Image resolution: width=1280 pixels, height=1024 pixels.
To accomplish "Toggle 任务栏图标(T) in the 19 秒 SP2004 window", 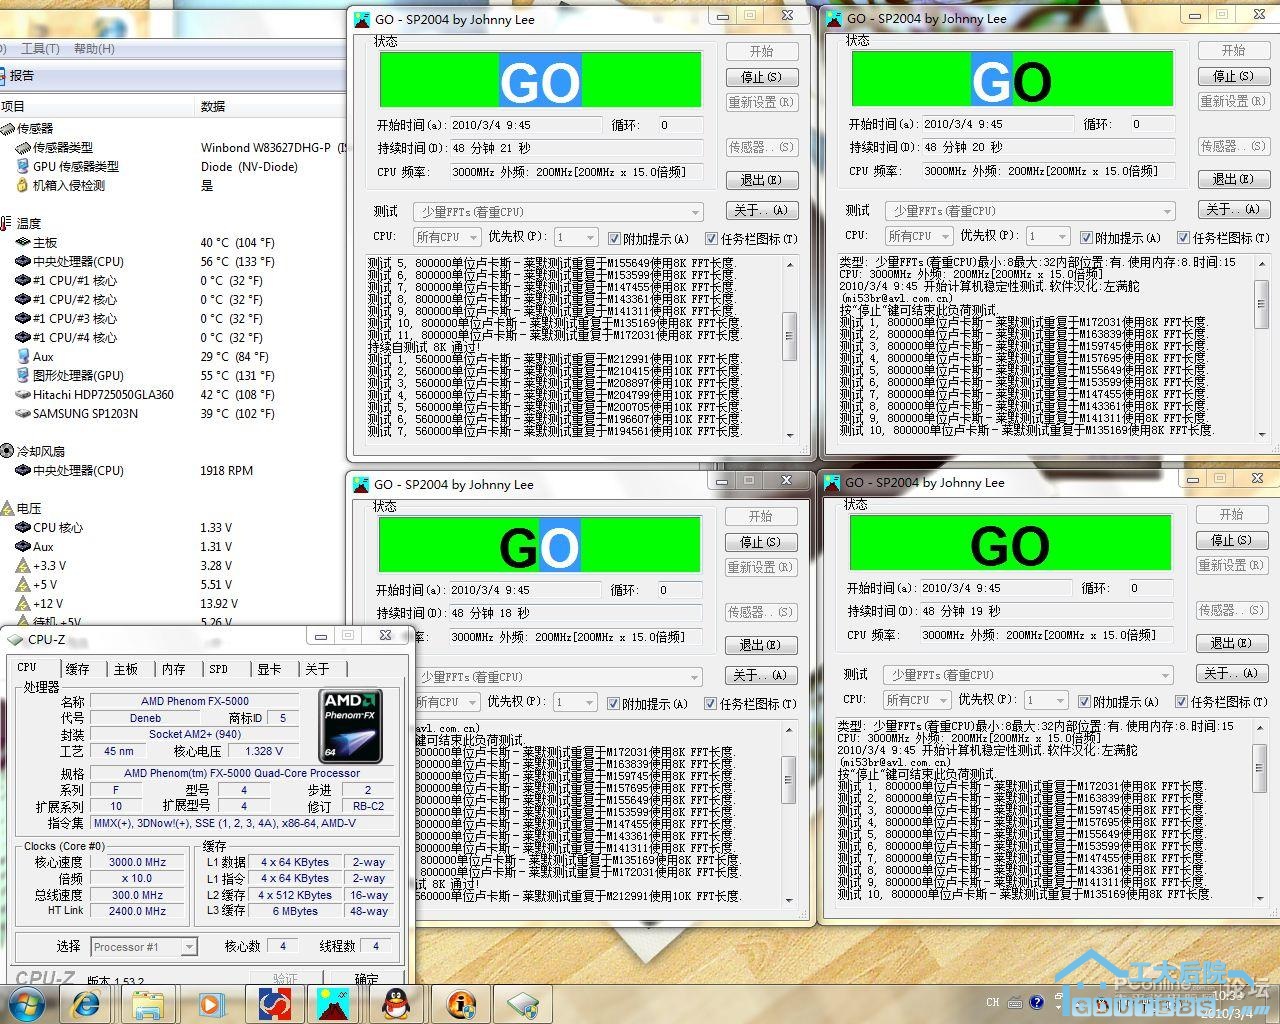I will tap(1182, 701).
